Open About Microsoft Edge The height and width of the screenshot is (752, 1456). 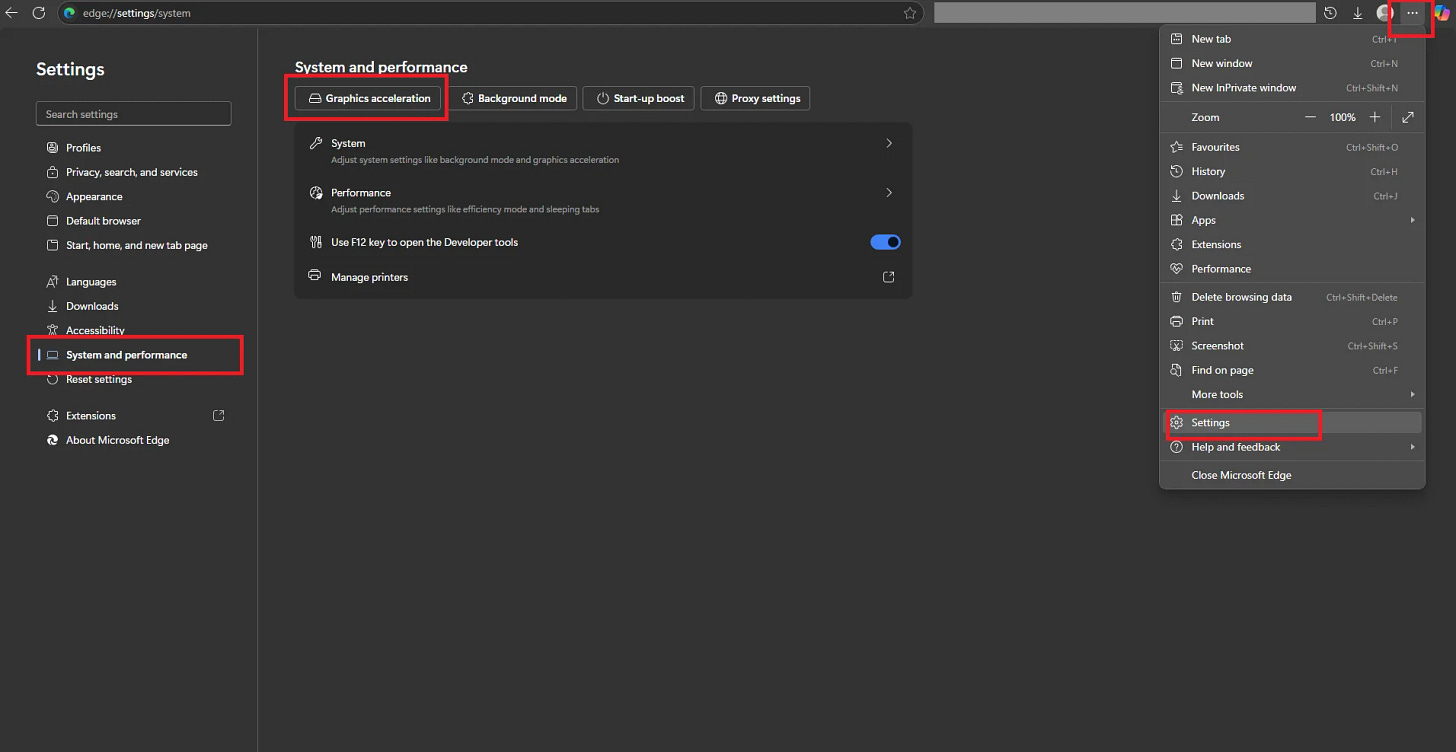(x=116, y=440)
